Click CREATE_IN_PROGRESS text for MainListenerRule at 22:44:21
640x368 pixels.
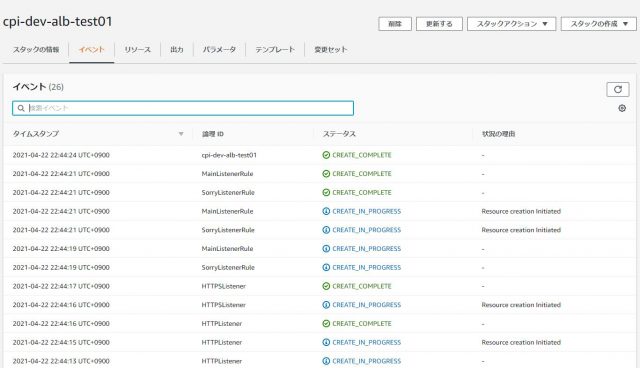[367, 211]
